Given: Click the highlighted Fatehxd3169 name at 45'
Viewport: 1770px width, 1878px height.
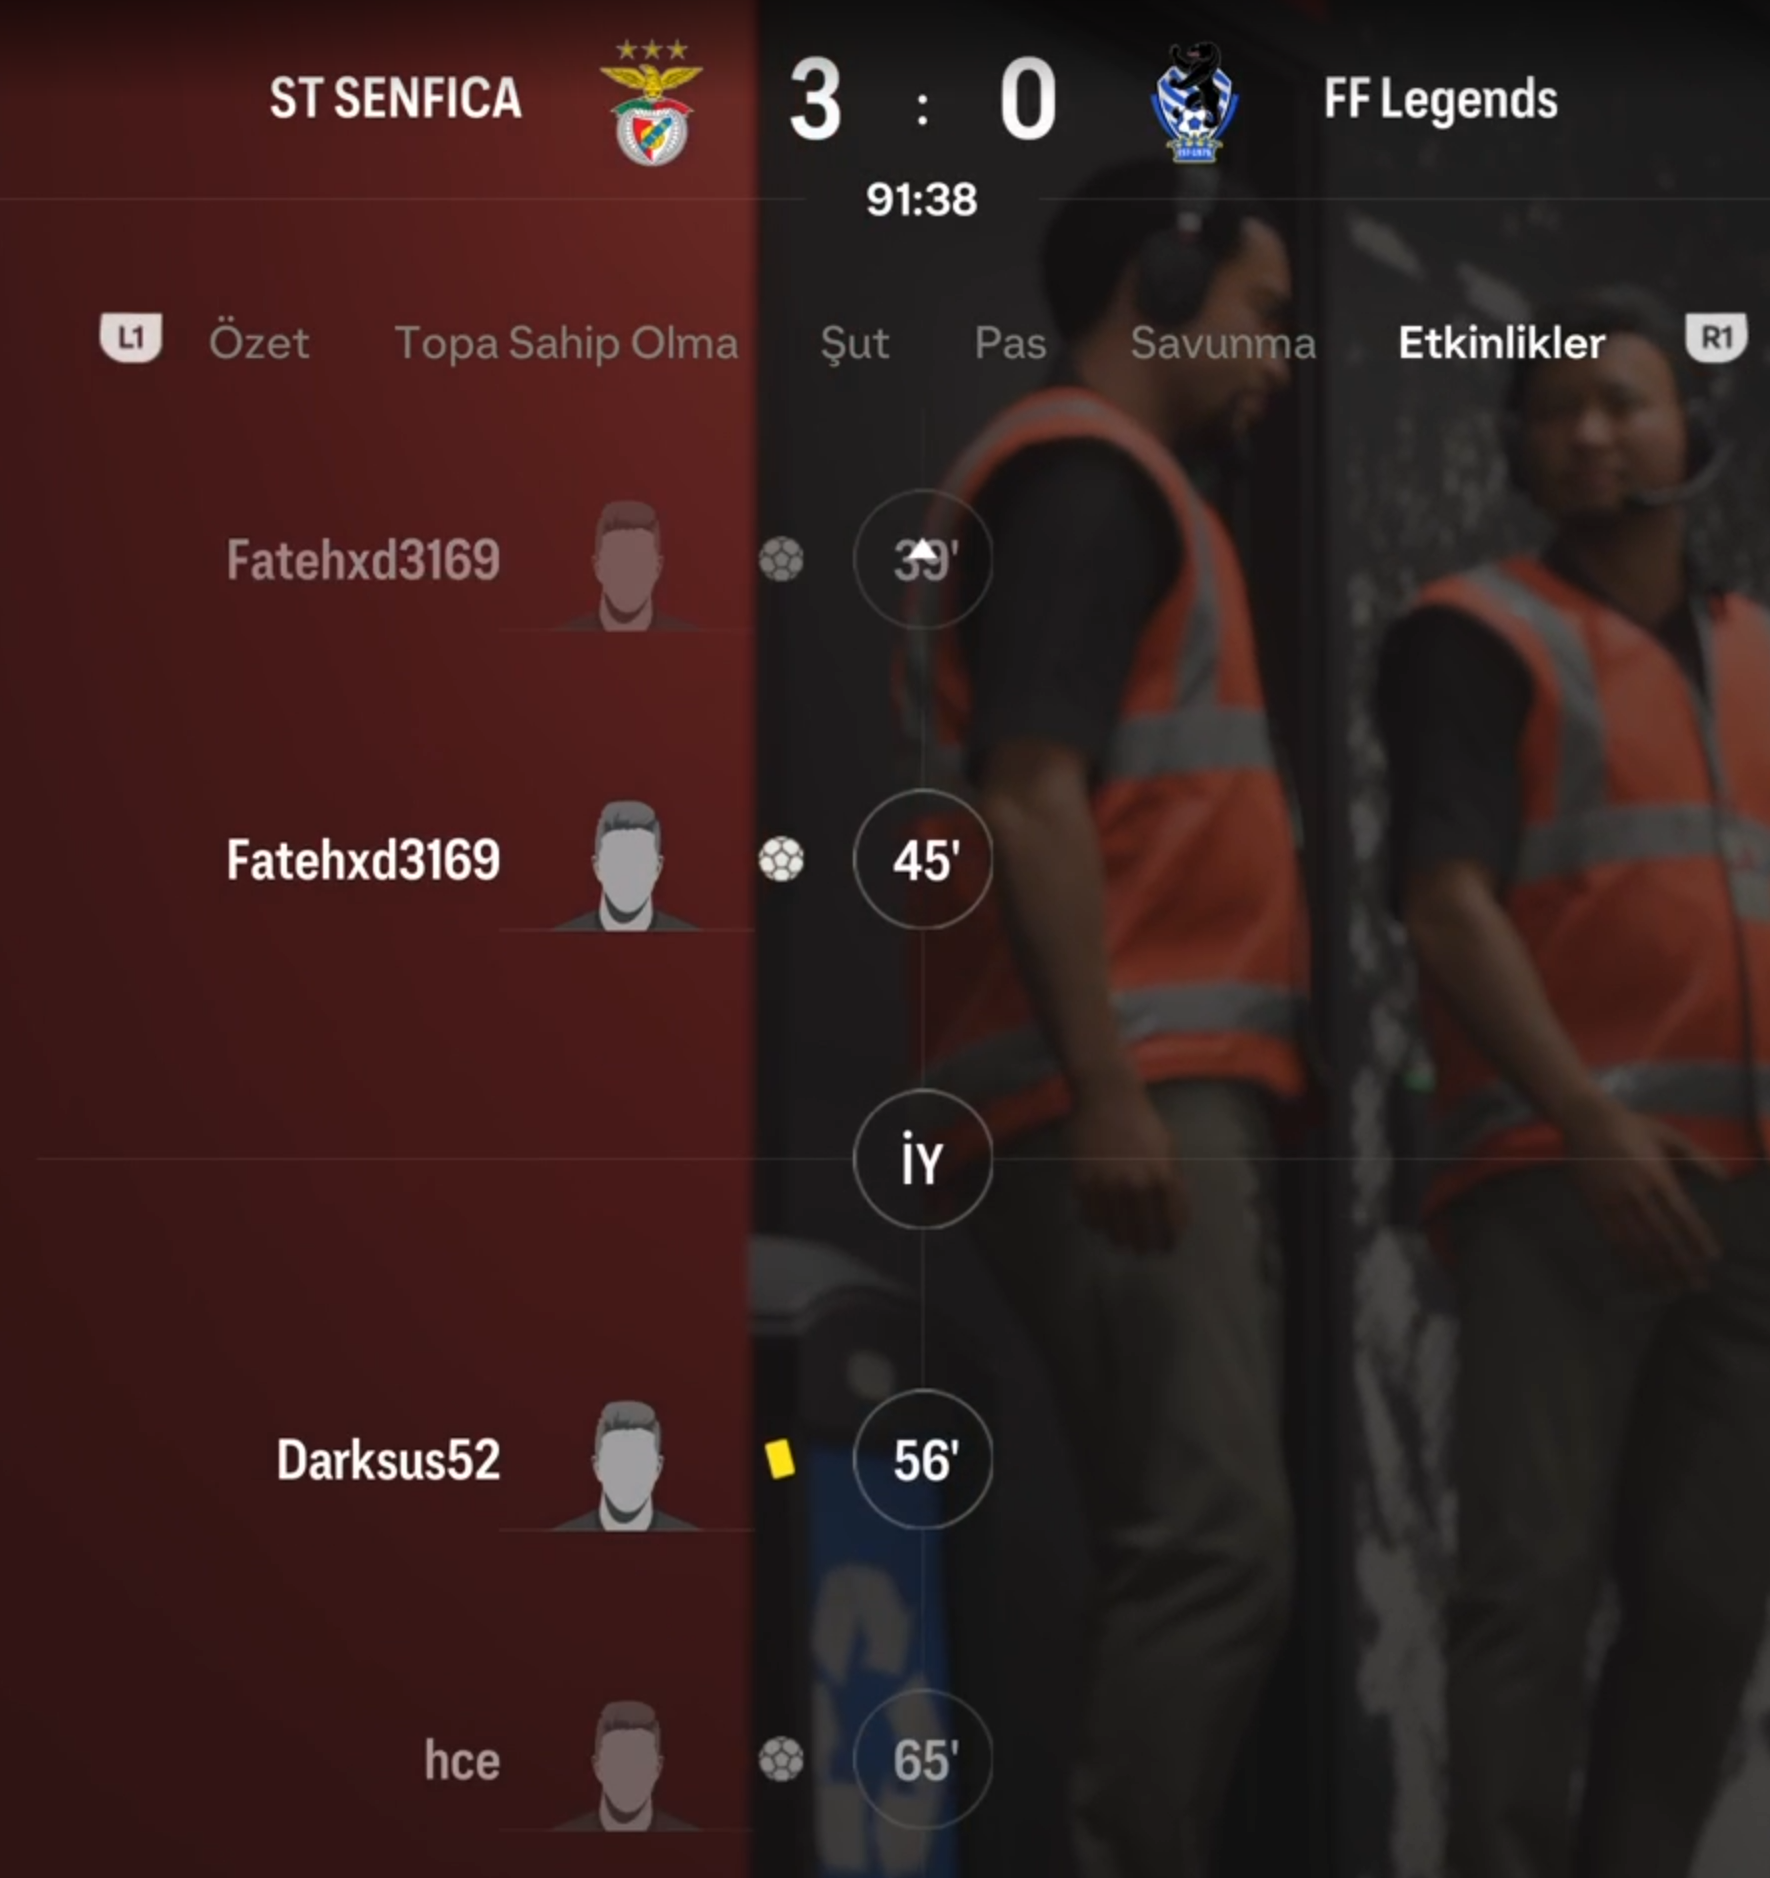Looking at the screenshot, I should click(363, 860).
